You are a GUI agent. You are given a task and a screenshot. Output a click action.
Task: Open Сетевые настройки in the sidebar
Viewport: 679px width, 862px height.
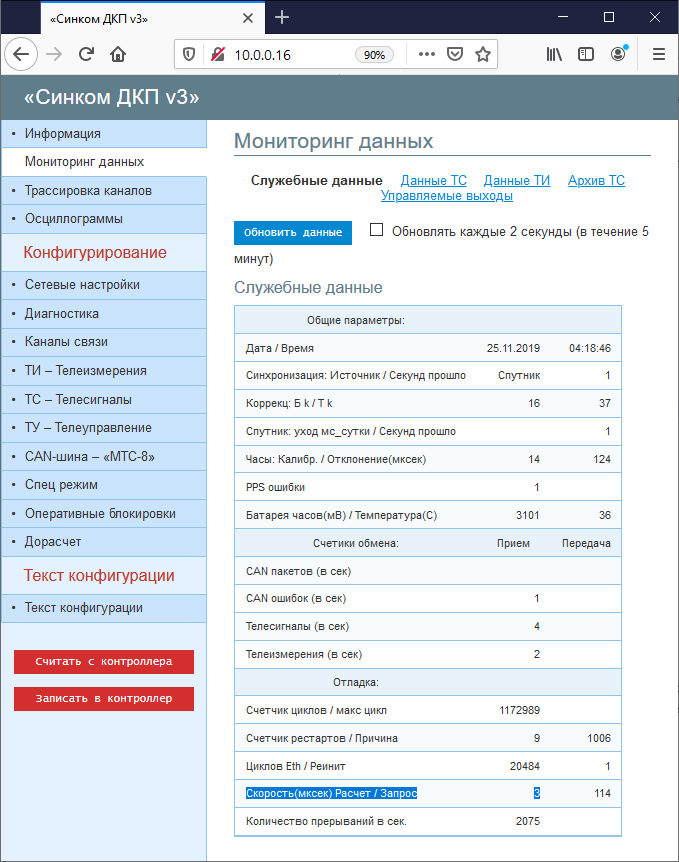pyautogui.click(x=82, y=285)
